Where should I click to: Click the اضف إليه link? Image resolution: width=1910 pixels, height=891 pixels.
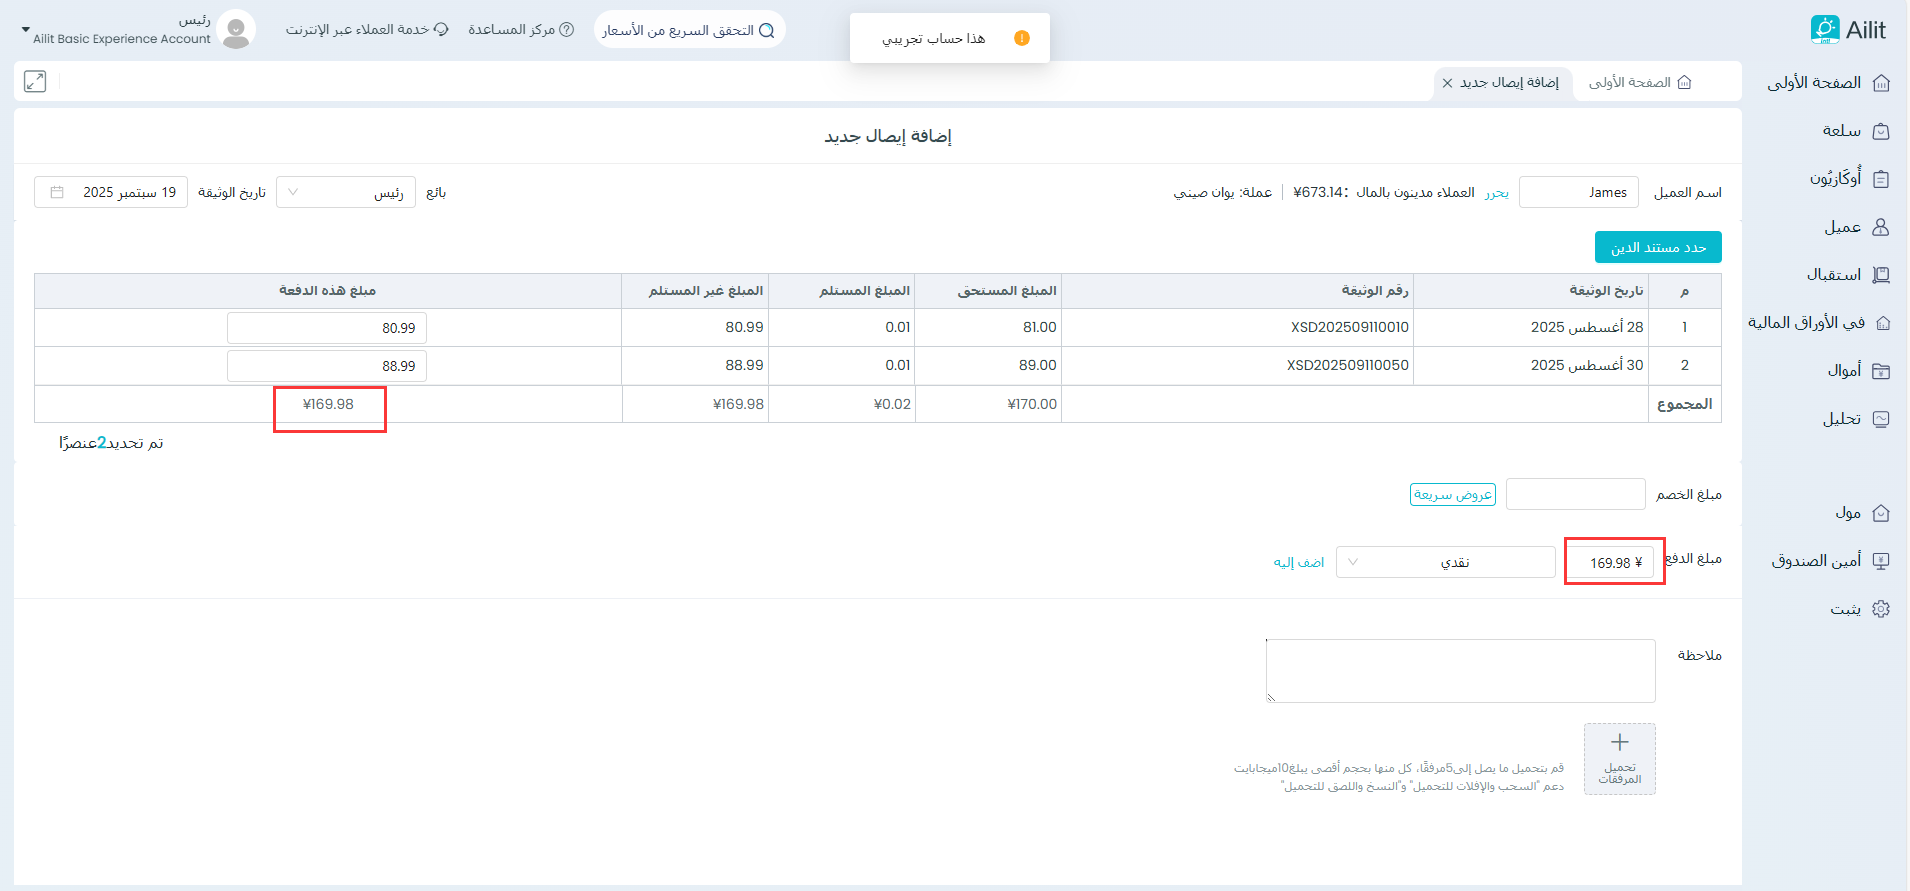tap(1298, 563)
